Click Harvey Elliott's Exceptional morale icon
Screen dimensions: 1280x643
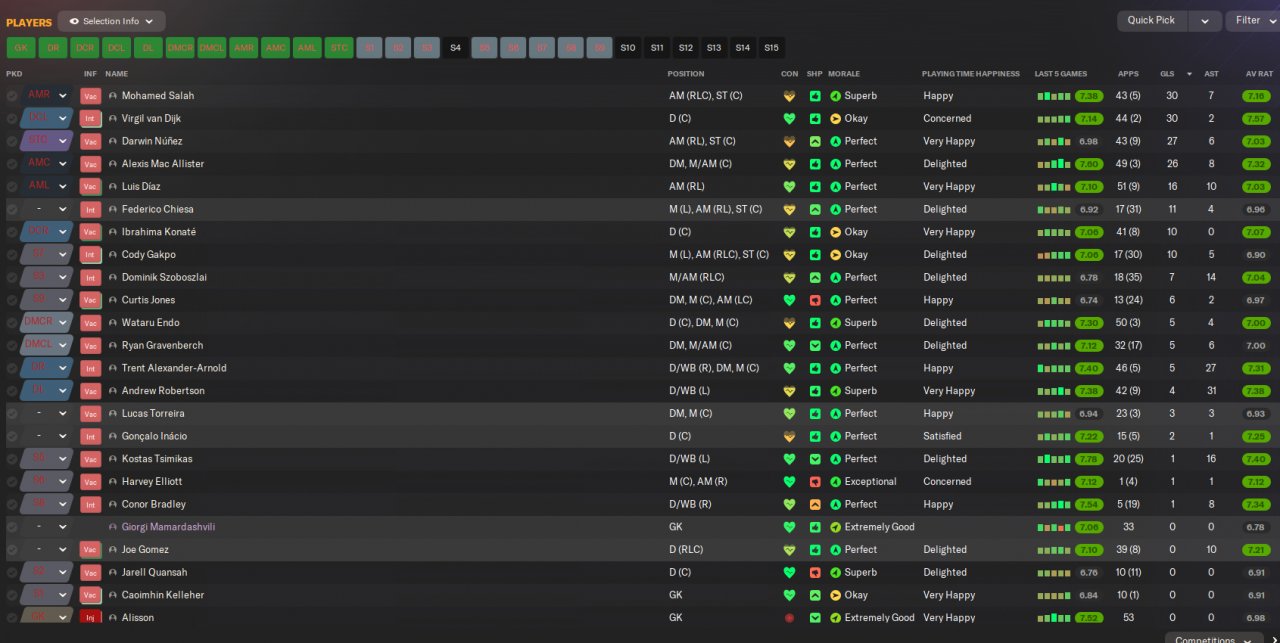tap(835, 482)
